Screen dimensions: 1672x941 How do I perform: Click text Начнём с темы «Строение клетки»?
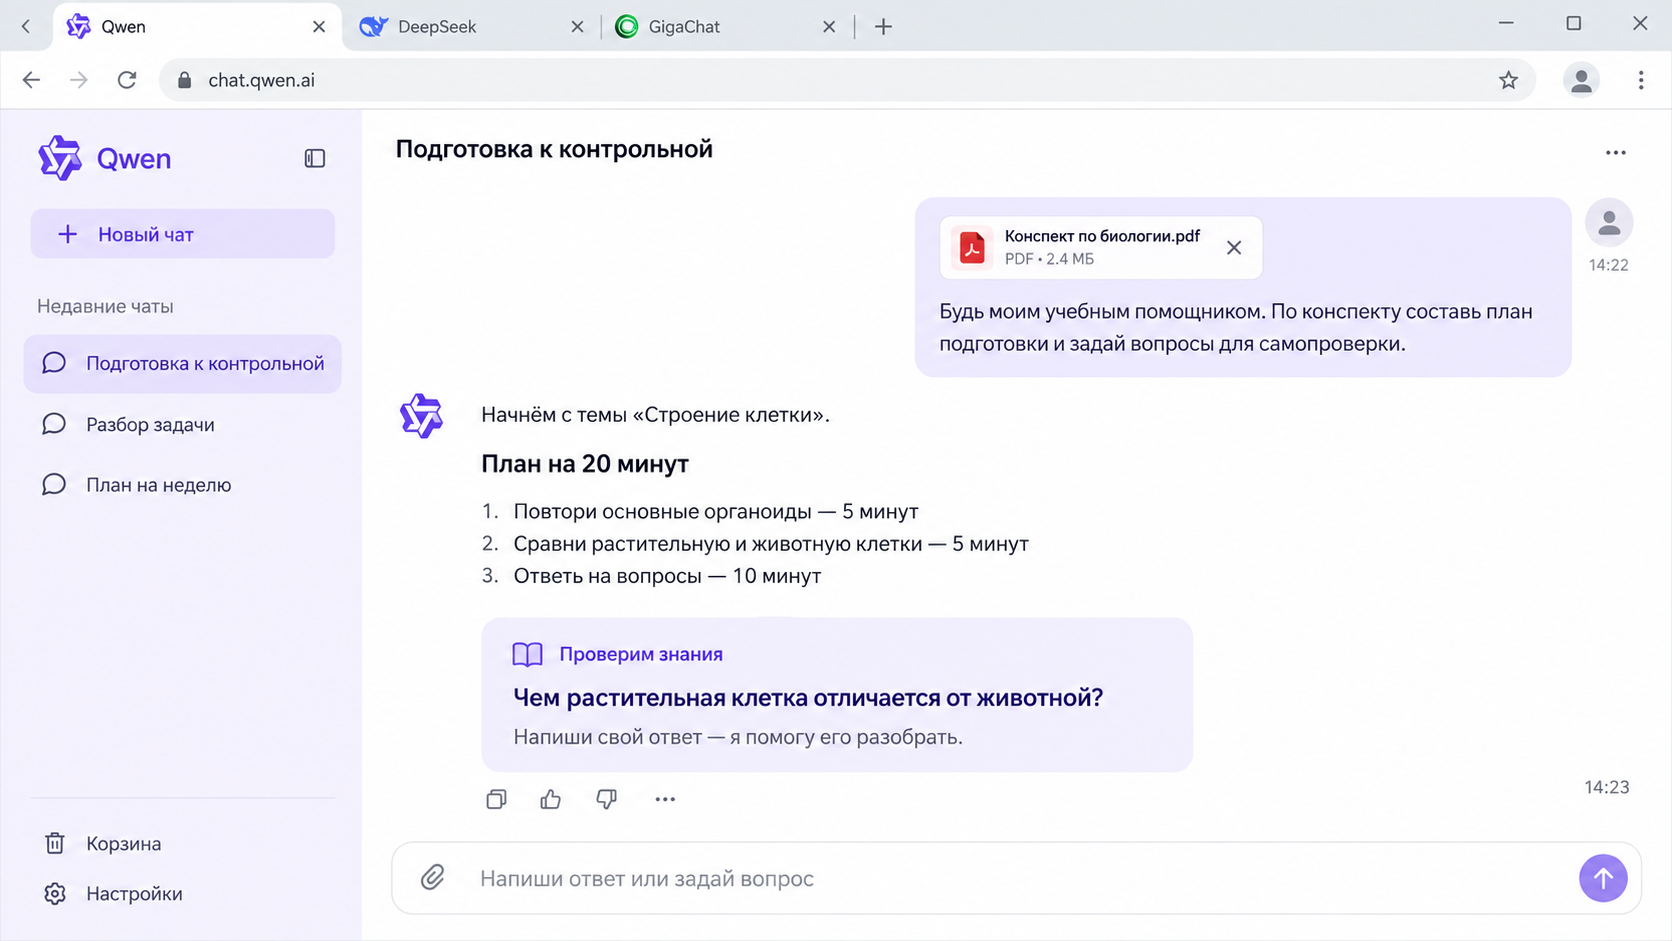coord(655,414)
